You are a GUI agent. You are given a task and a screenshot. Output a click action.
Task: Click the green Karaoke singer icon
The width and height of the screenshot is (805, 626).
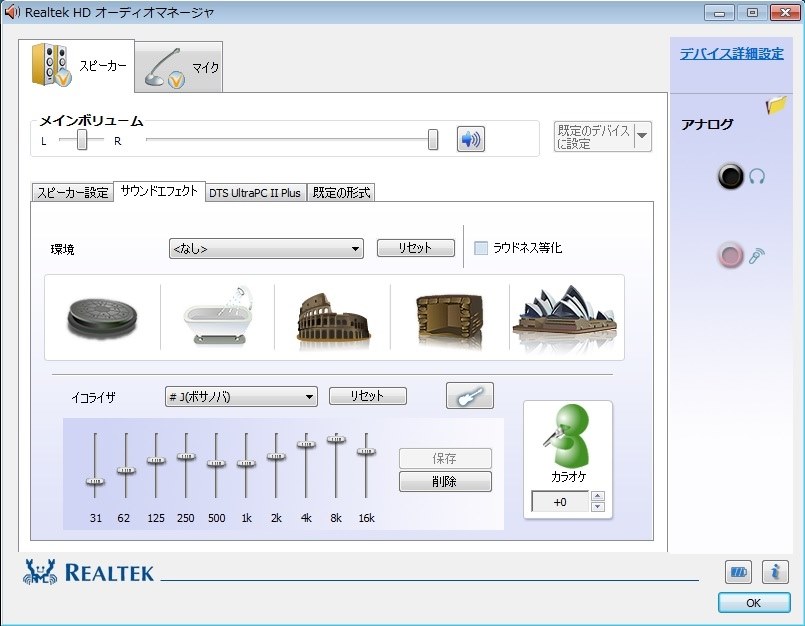click(567, 435)
